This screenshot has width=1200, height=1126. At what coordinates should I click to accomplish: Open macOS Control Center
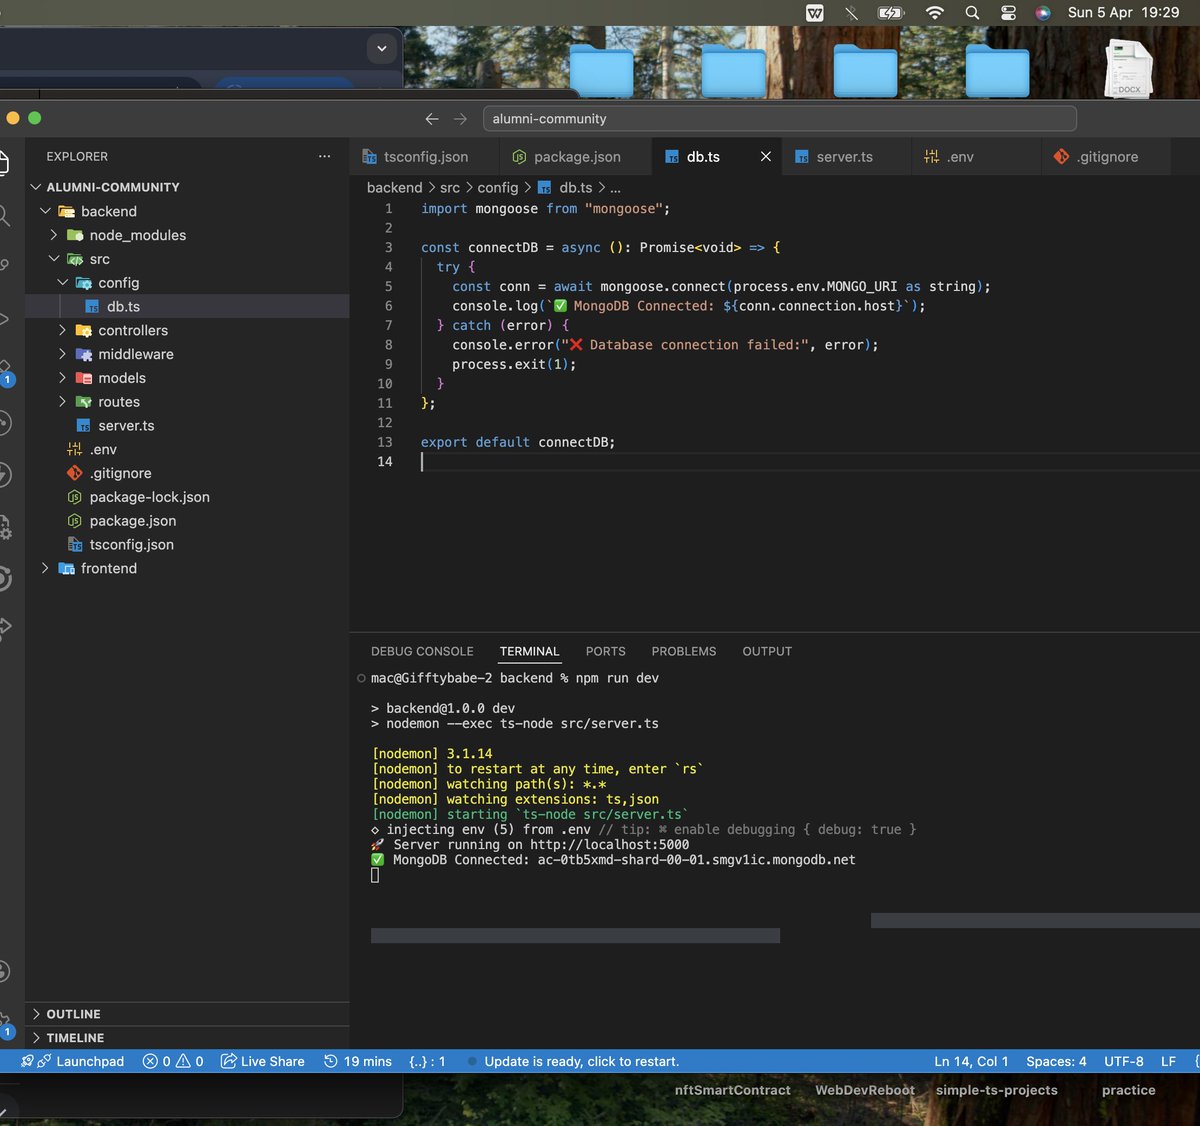(1008, 13)
